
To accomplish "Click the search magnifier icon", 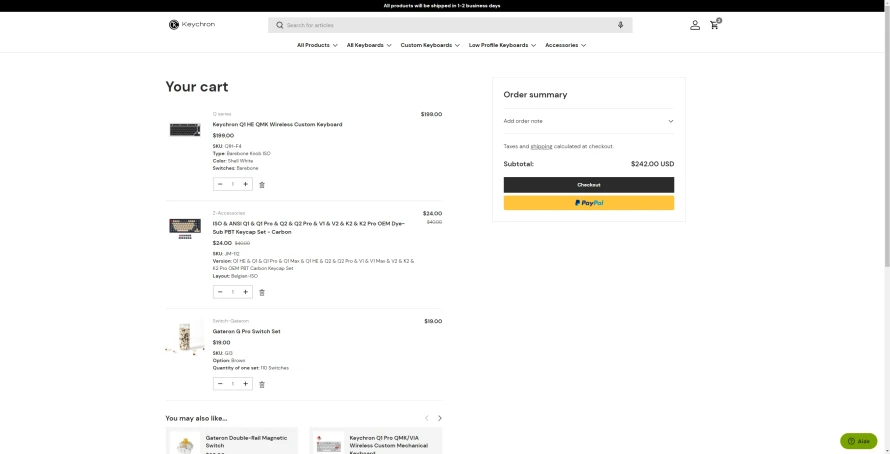I will coord(279,25).
